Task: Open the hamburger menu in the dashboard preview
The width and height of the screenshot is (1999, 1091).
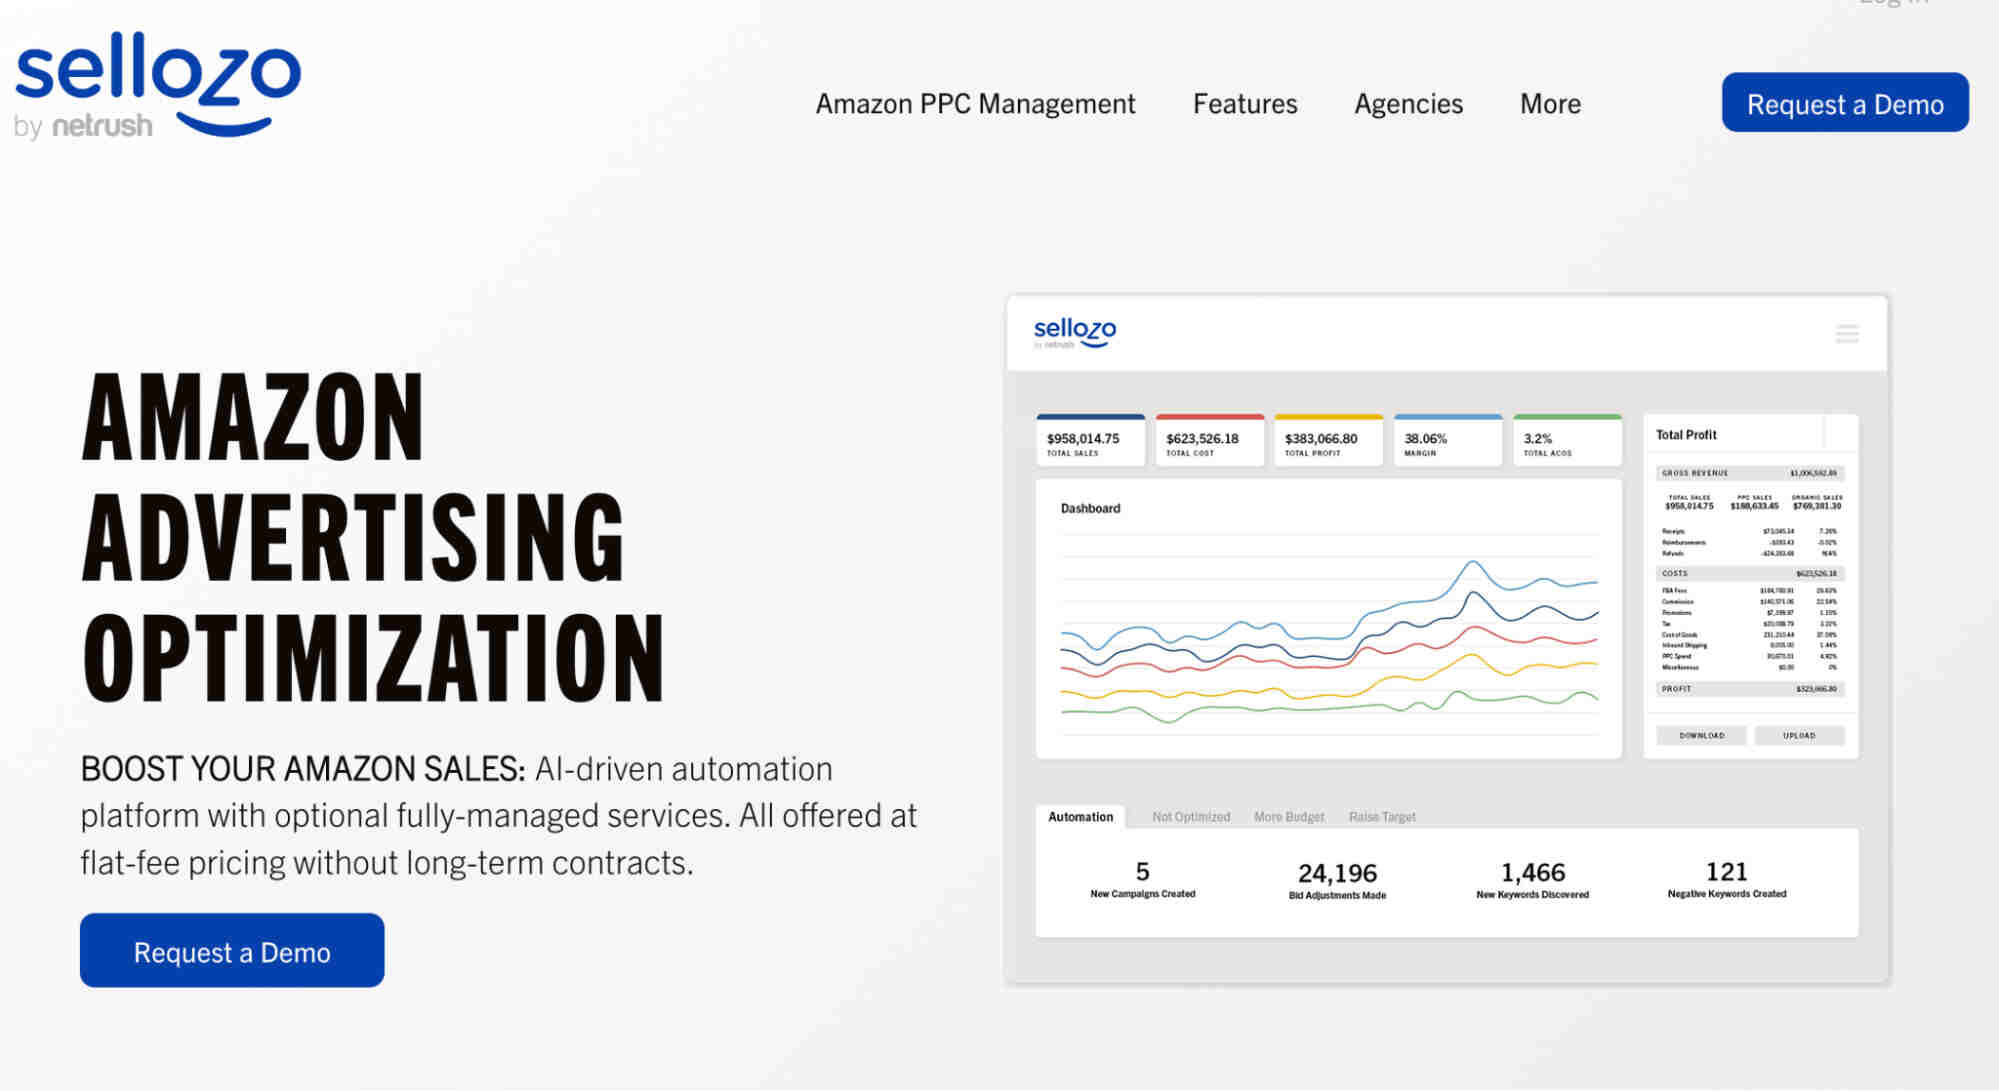Action: tap(1848, 334)
